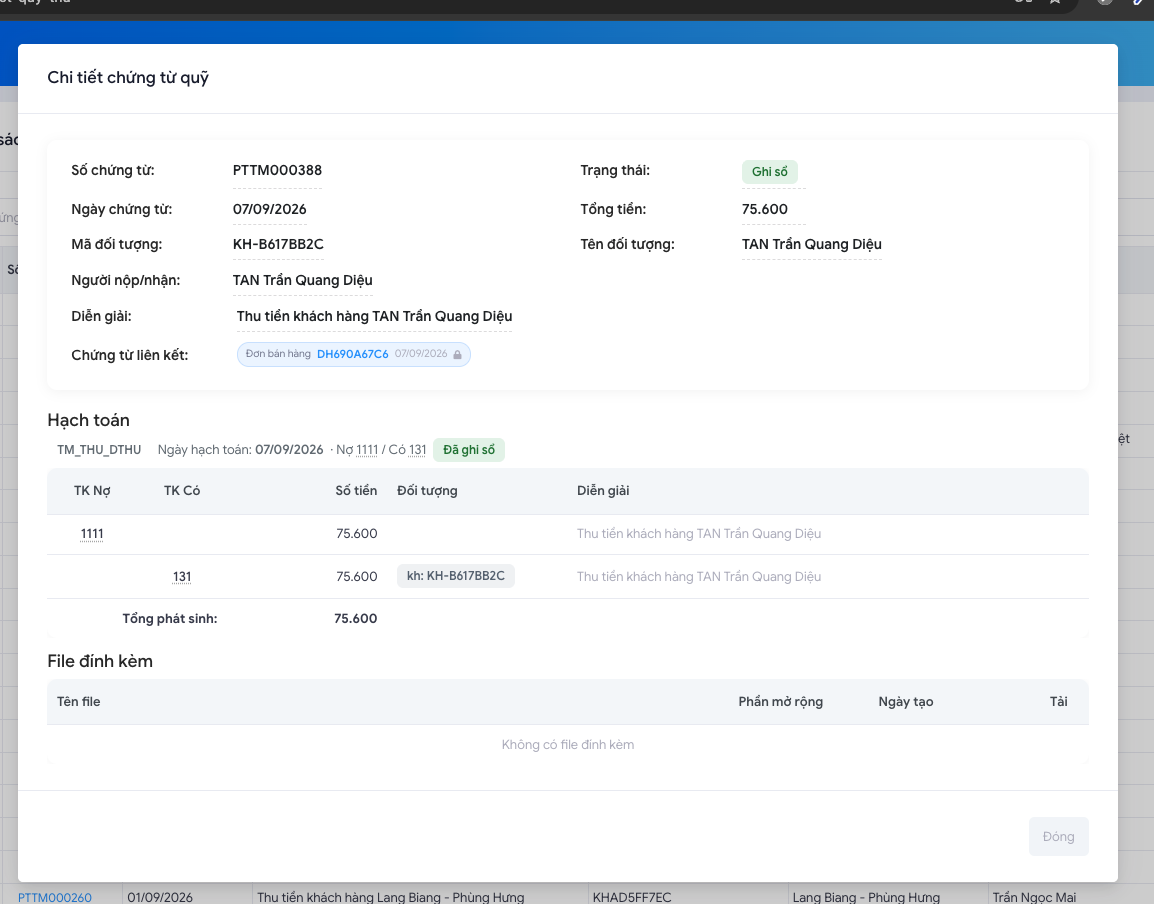This screenshot has width=1154, height=904.
Task: Select debit account 1111 in journal row
Action: (x=92, y=534)
